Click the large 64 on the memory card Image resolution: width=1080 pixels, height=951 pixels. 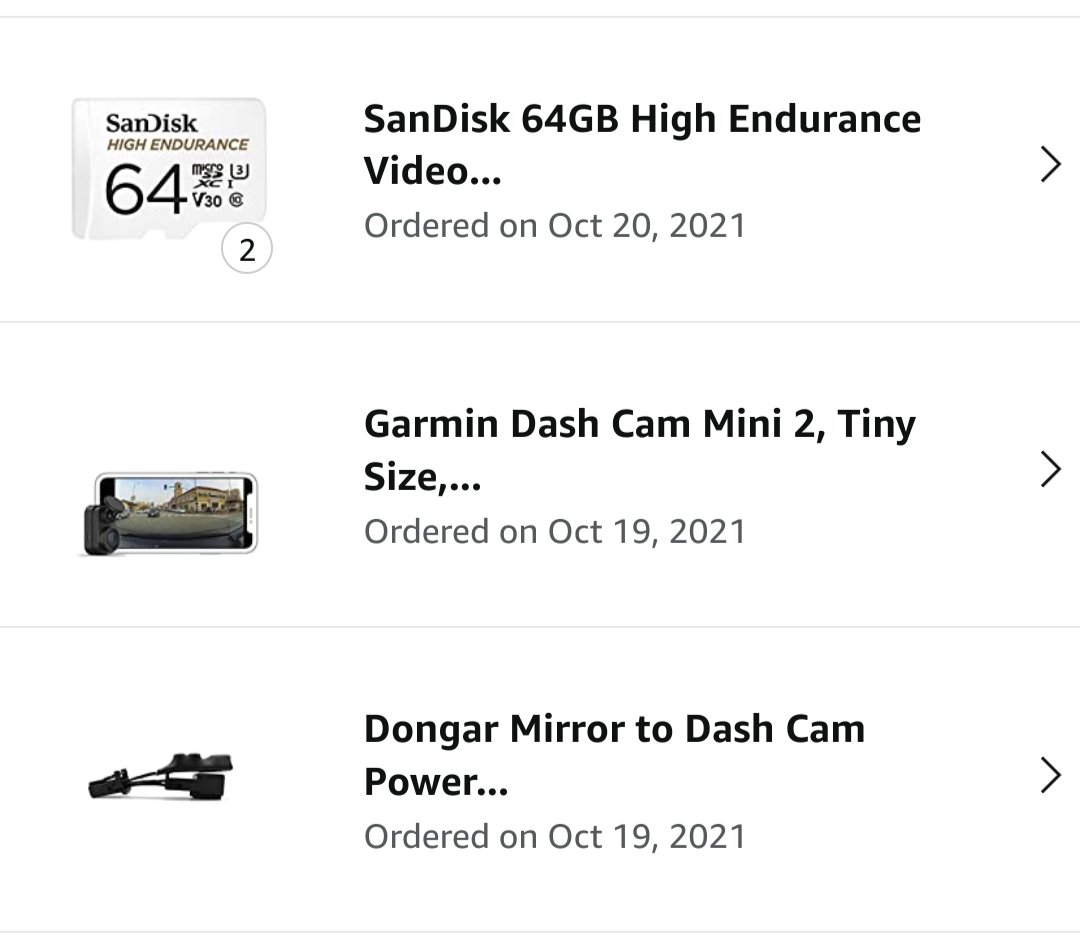(x=146, y=189)
